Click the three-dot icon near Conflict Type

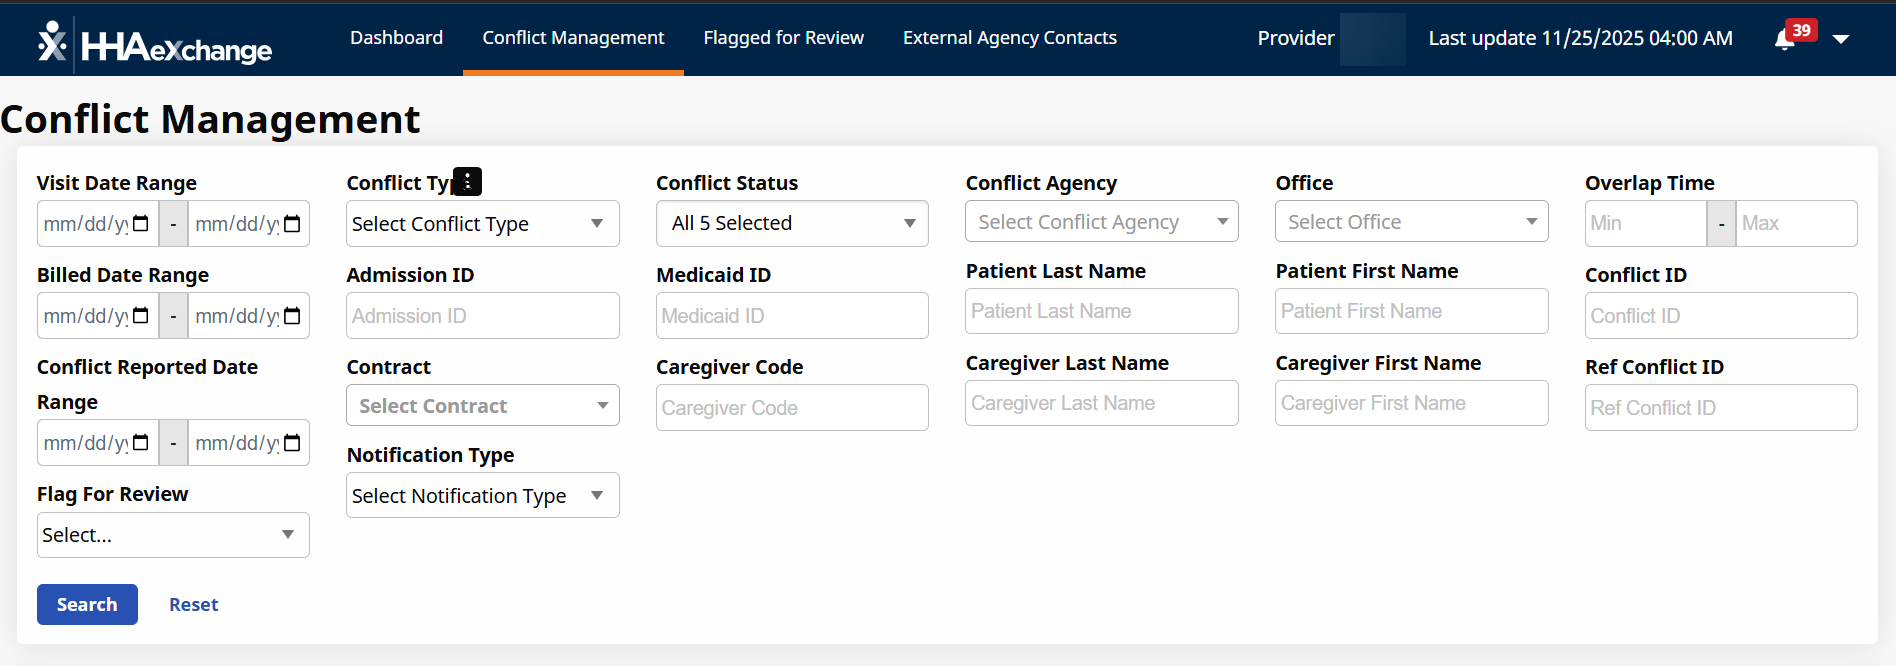pyautogui.click(x=467, y=181)
